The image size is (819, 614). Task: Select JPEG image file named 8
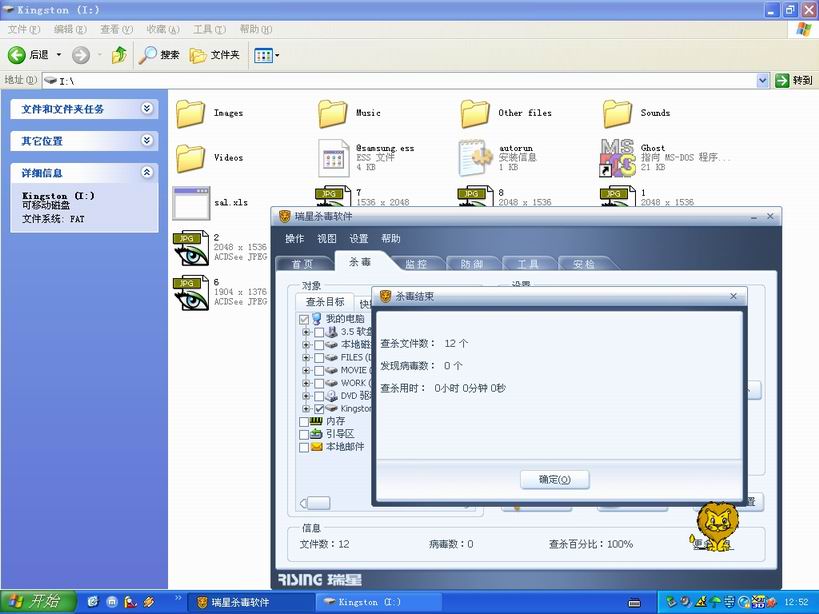click(x=475, y=196)
